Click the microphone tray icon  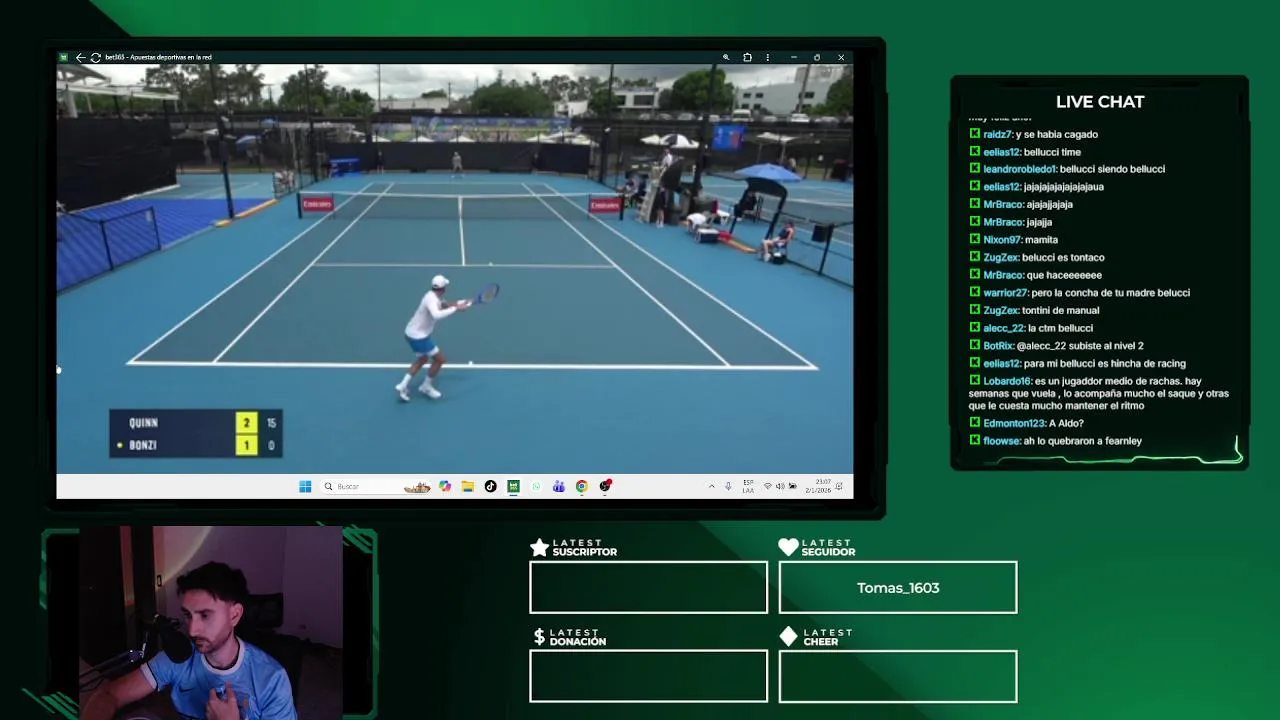728,487
